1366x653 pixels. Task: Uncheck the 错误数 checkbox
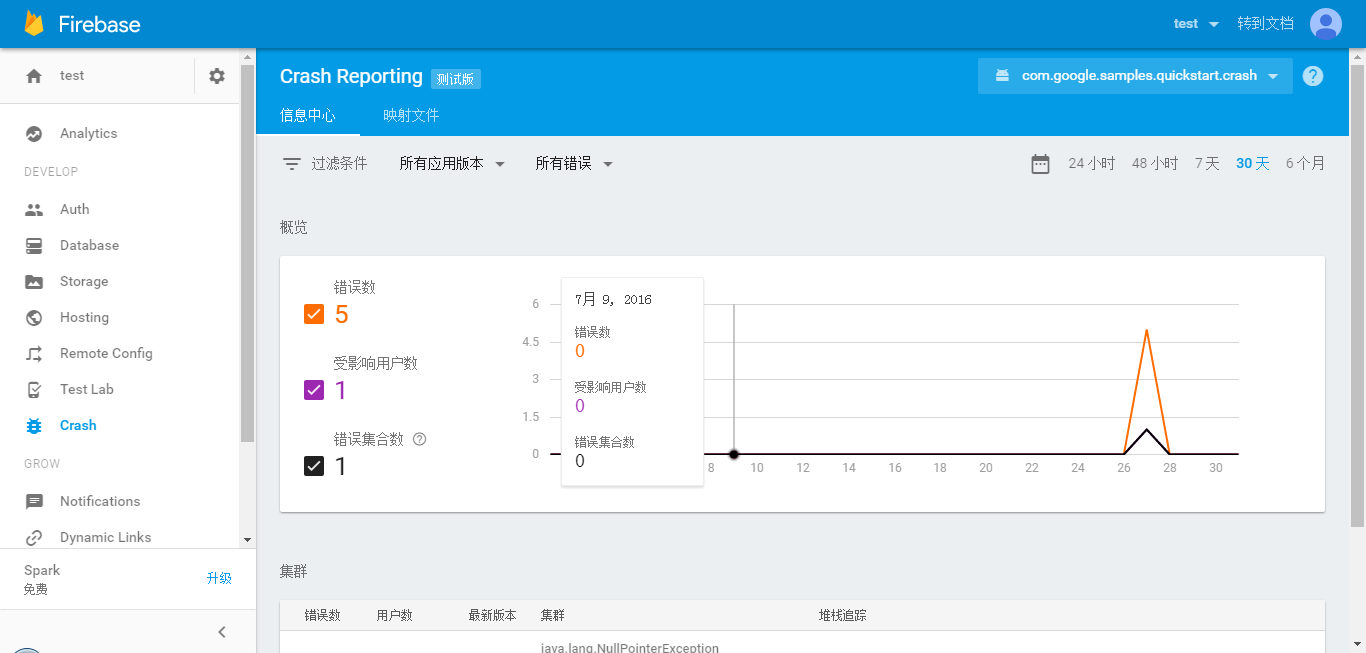coord(314,313)
